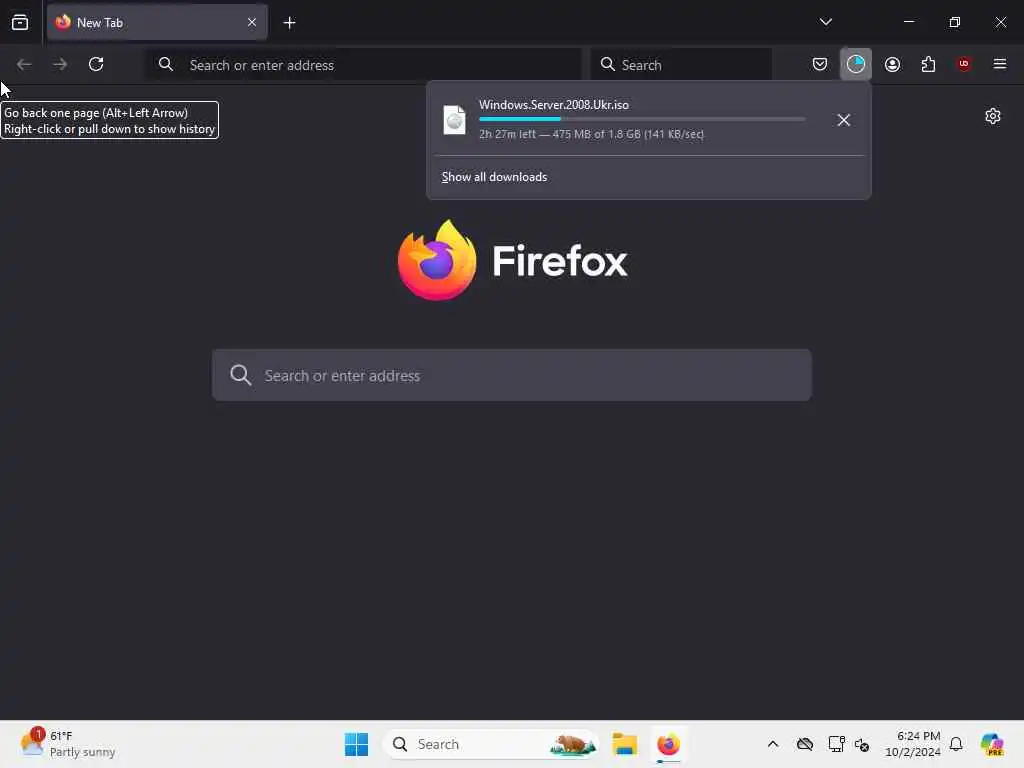Screen dimensions: 1024x768
Task: Click the download progress bar
Action: point(642,120)
